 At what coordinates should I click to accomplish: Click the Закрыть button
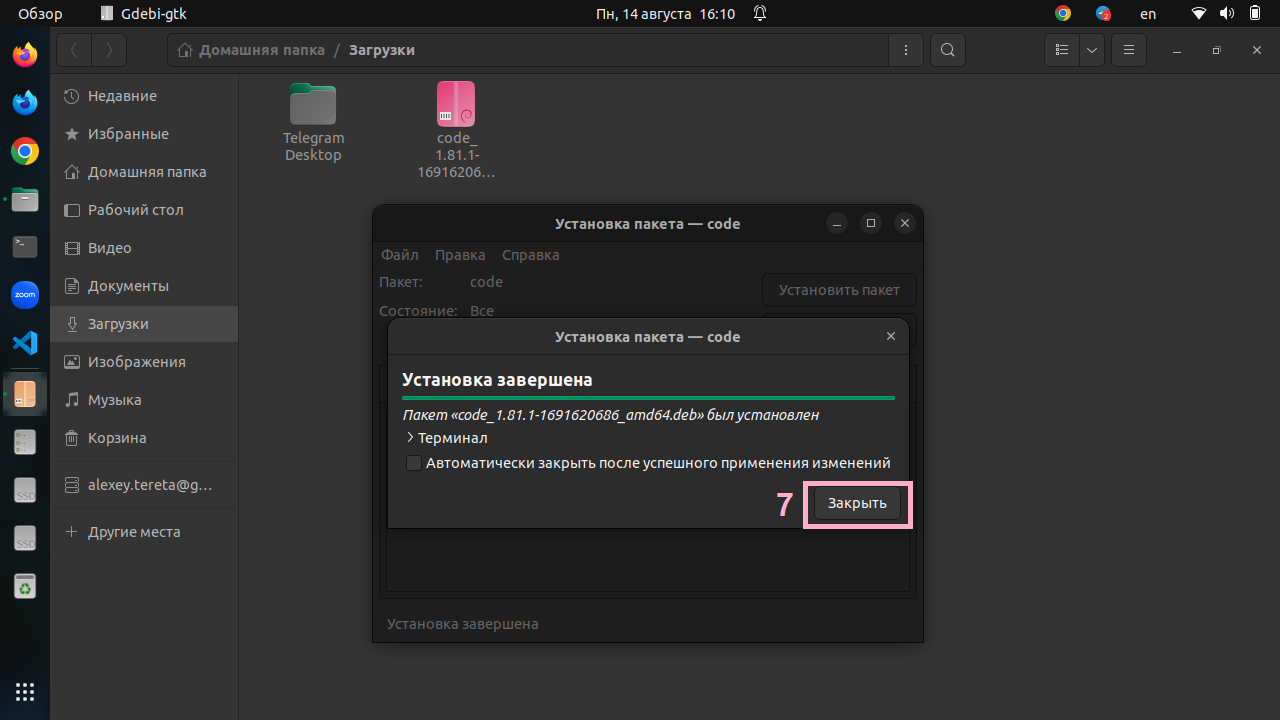857,503
